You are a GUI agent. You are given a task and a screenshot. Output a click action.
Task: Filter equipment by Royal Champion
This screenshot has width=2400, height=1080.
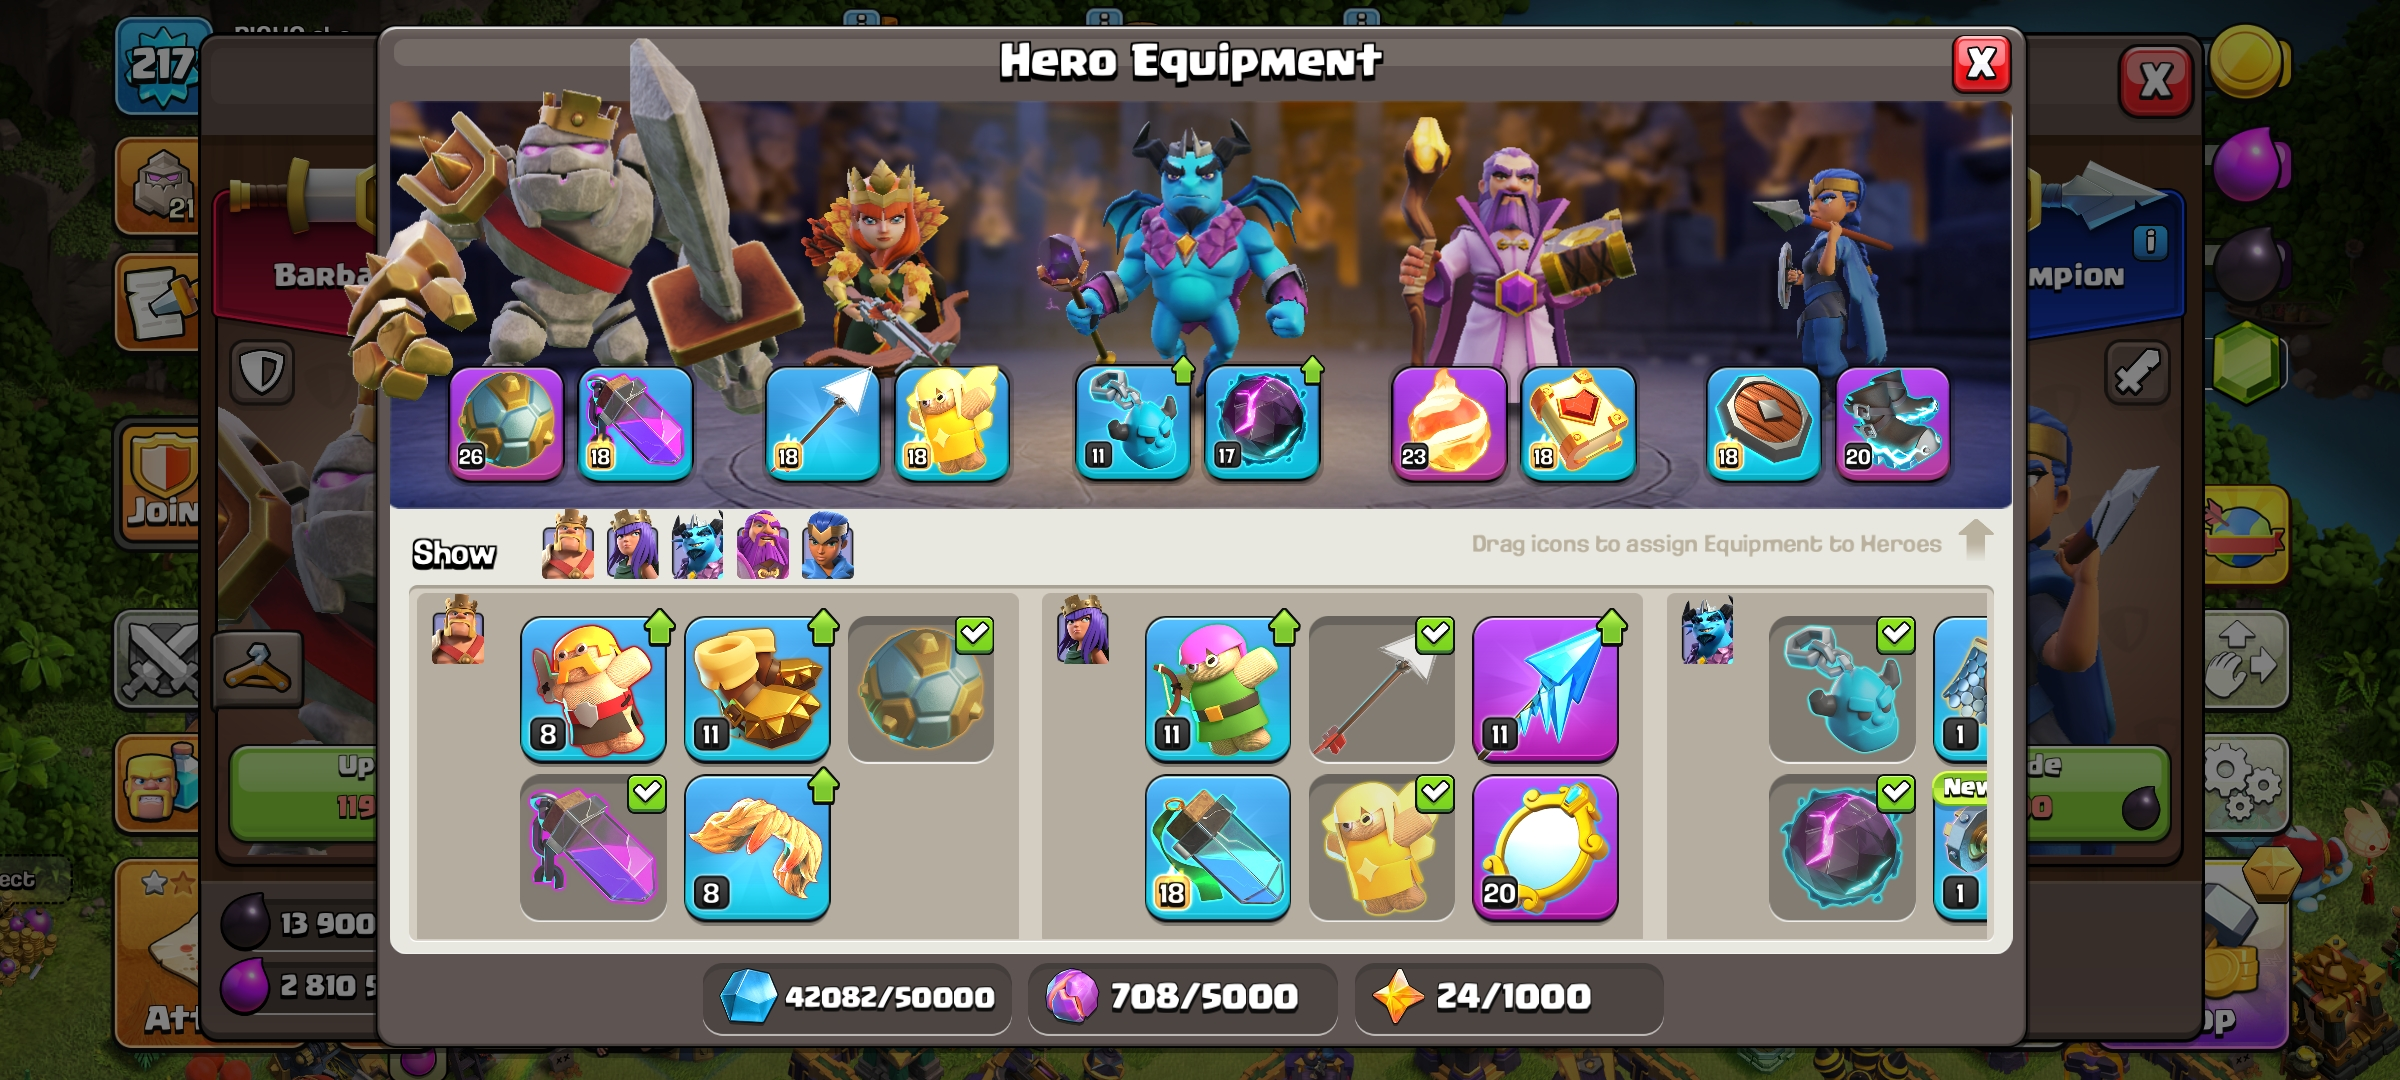pos(828,546)
